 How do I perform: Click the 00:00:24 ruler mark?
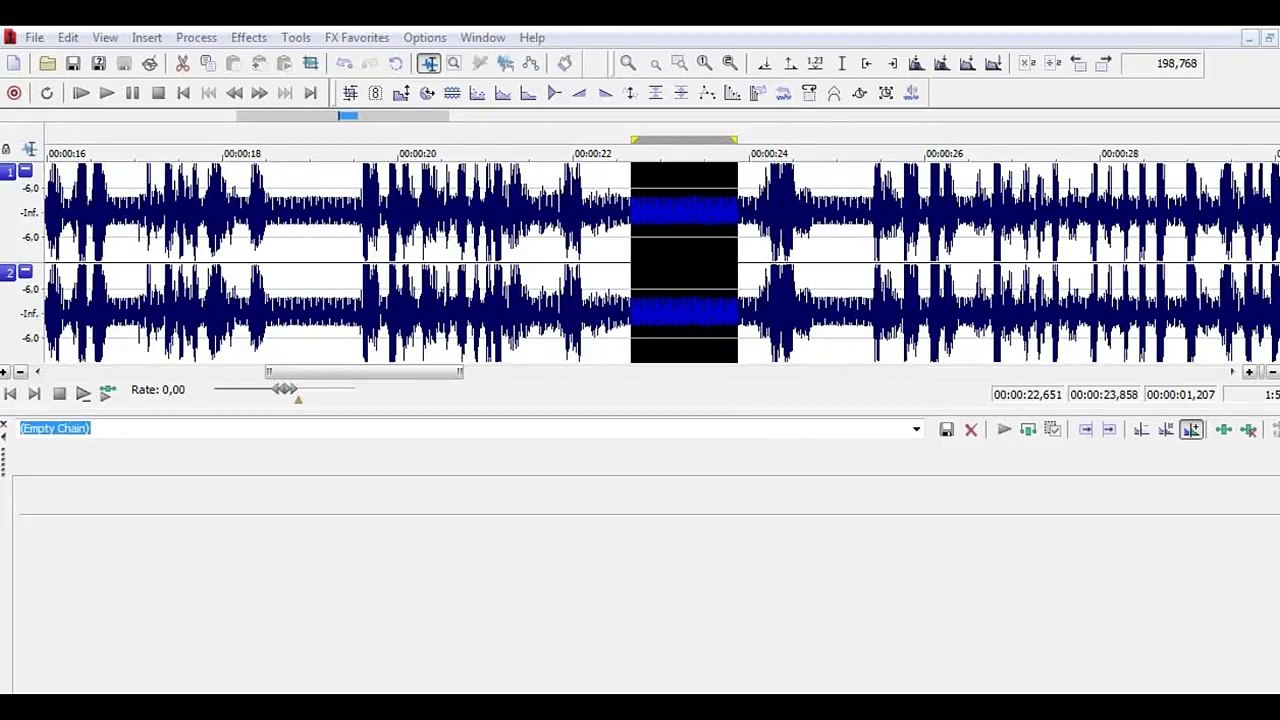pos(769,153)
